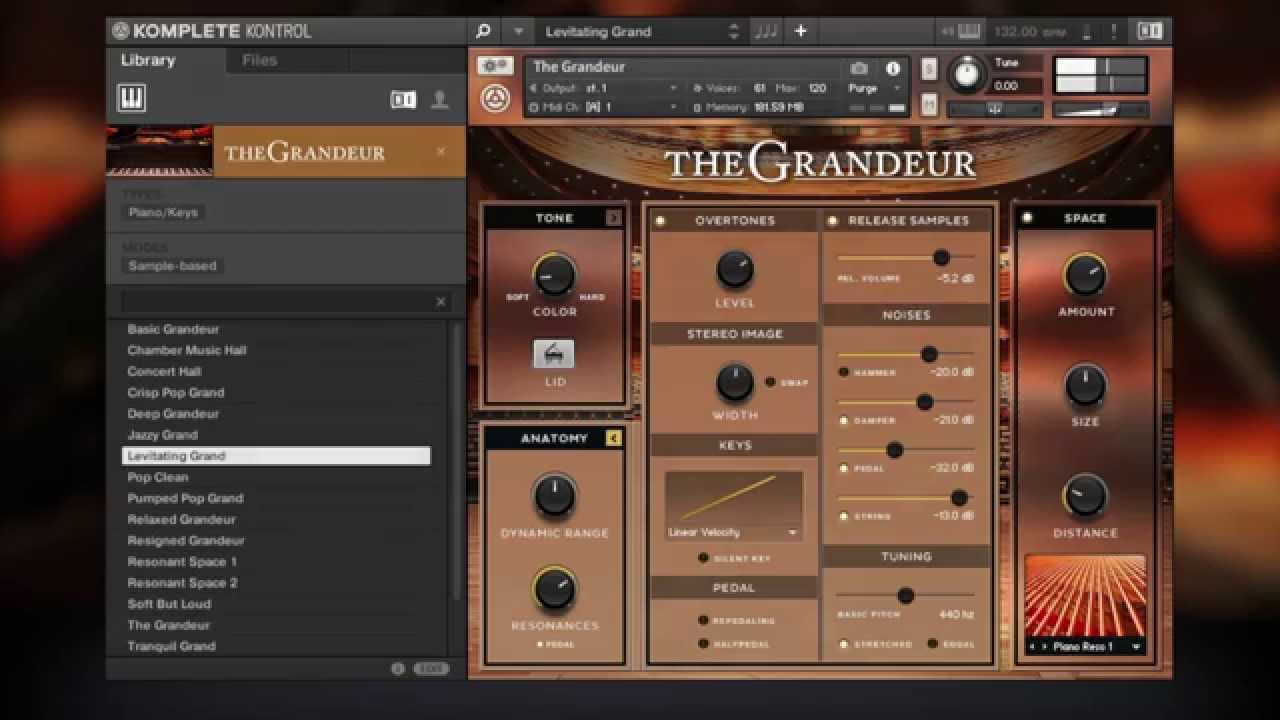Click the plus icon beside preset name

800,31
